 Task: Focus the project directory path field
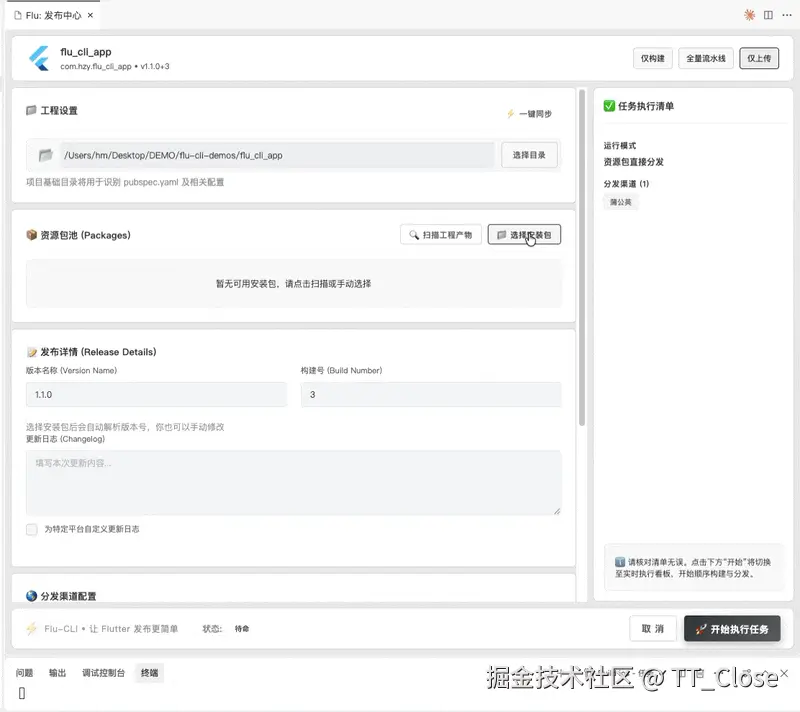point(277,155)
